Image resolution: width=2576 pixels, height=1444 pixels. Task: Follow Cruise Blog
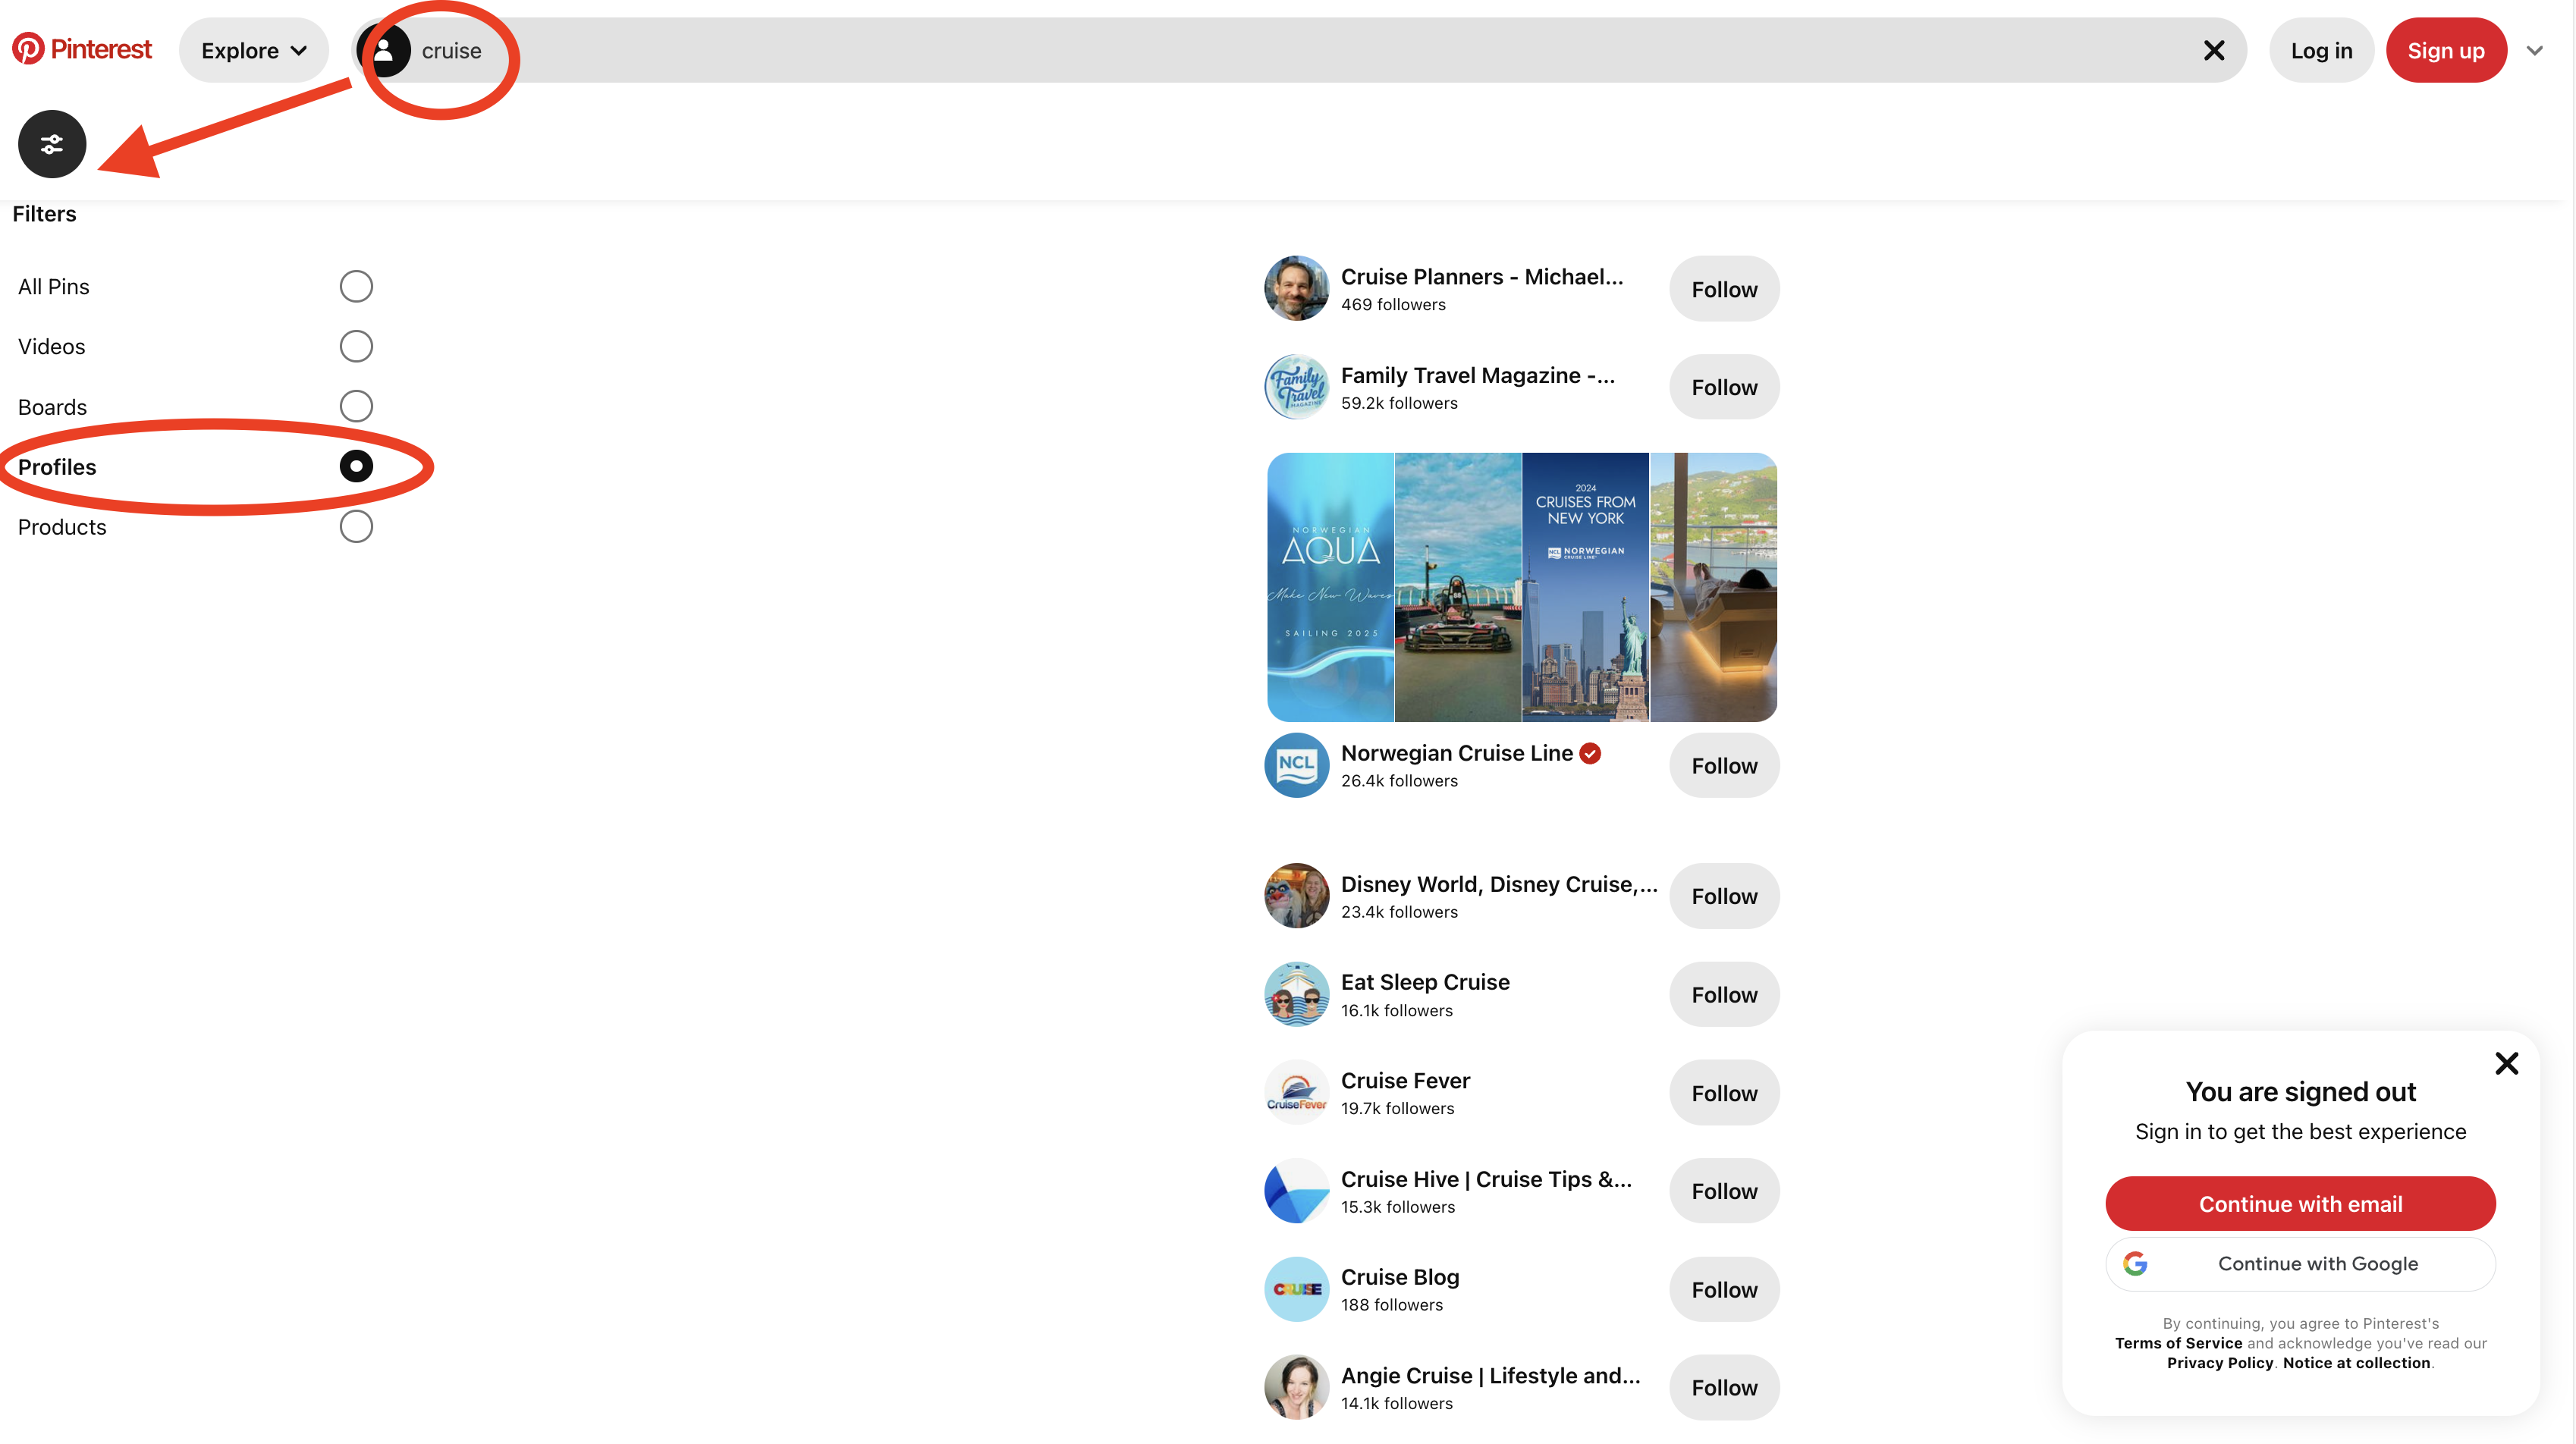coord(1724,1290)
